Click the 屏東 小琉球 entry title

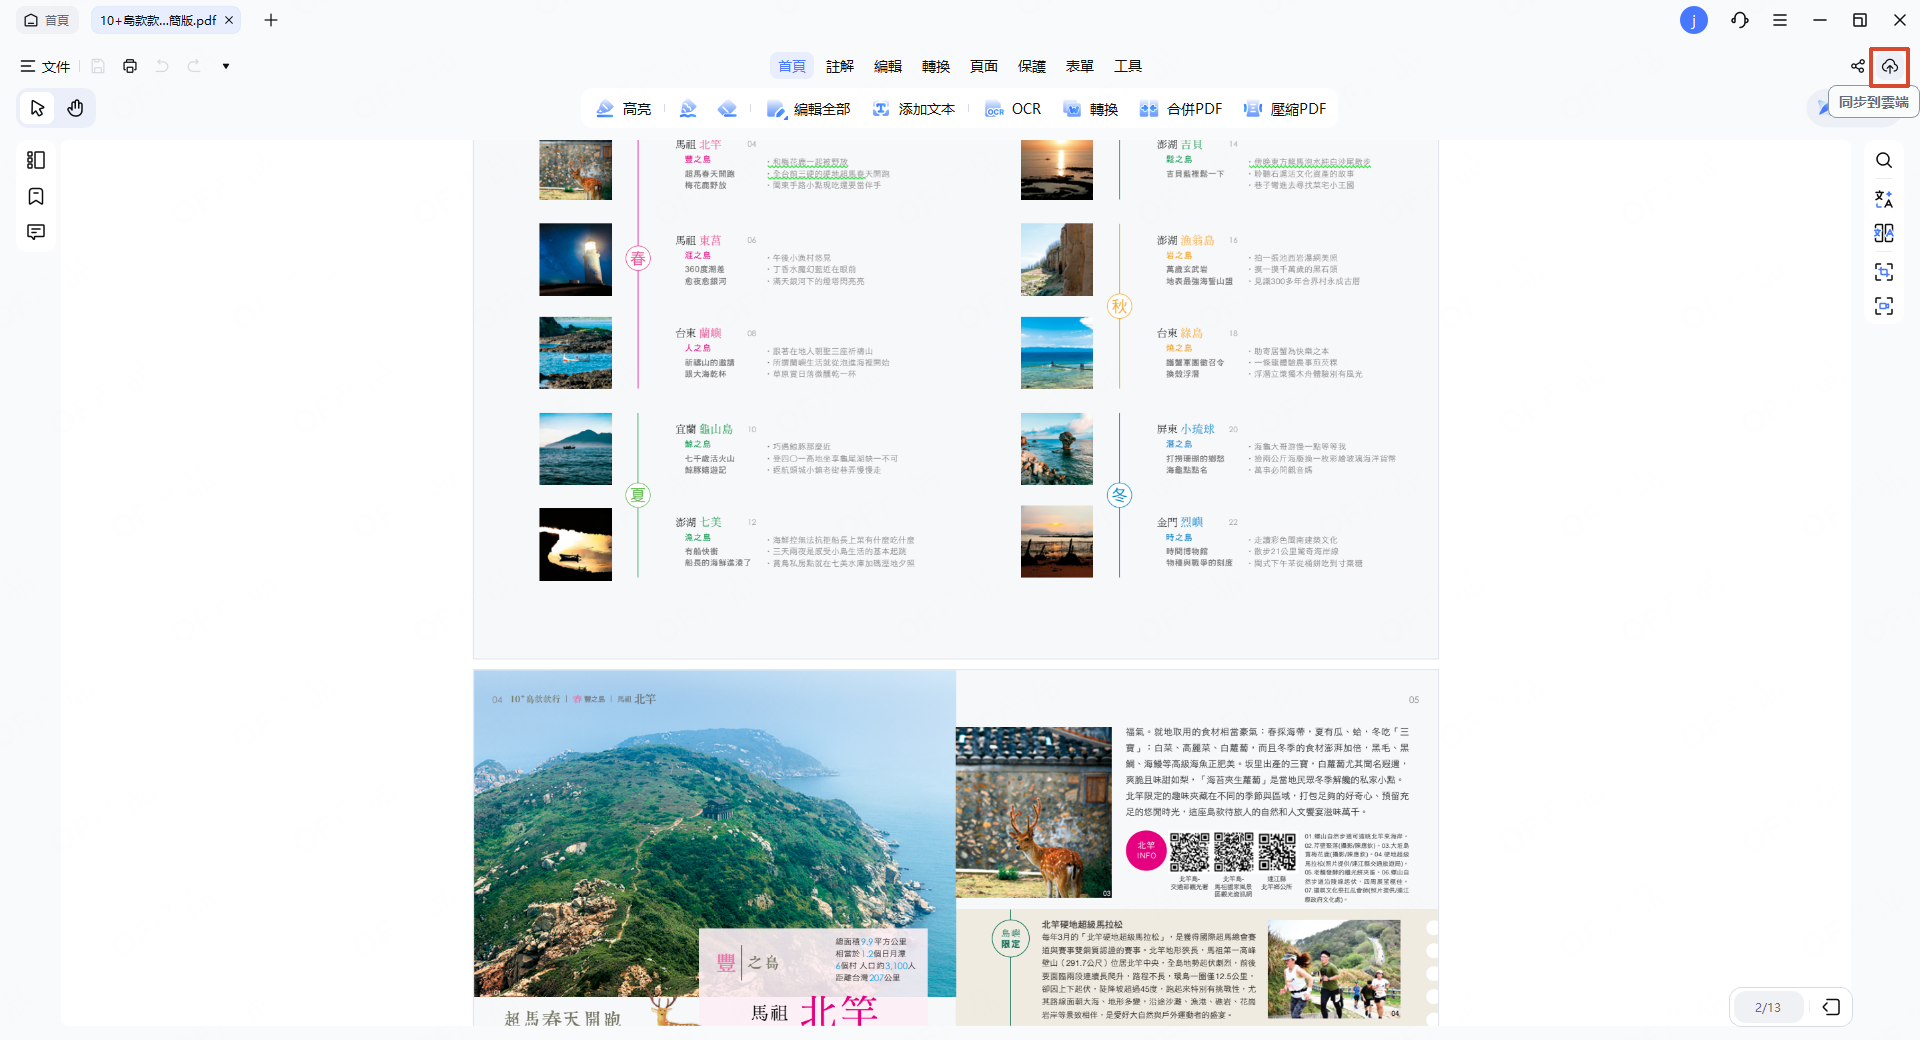(1186, 429)
